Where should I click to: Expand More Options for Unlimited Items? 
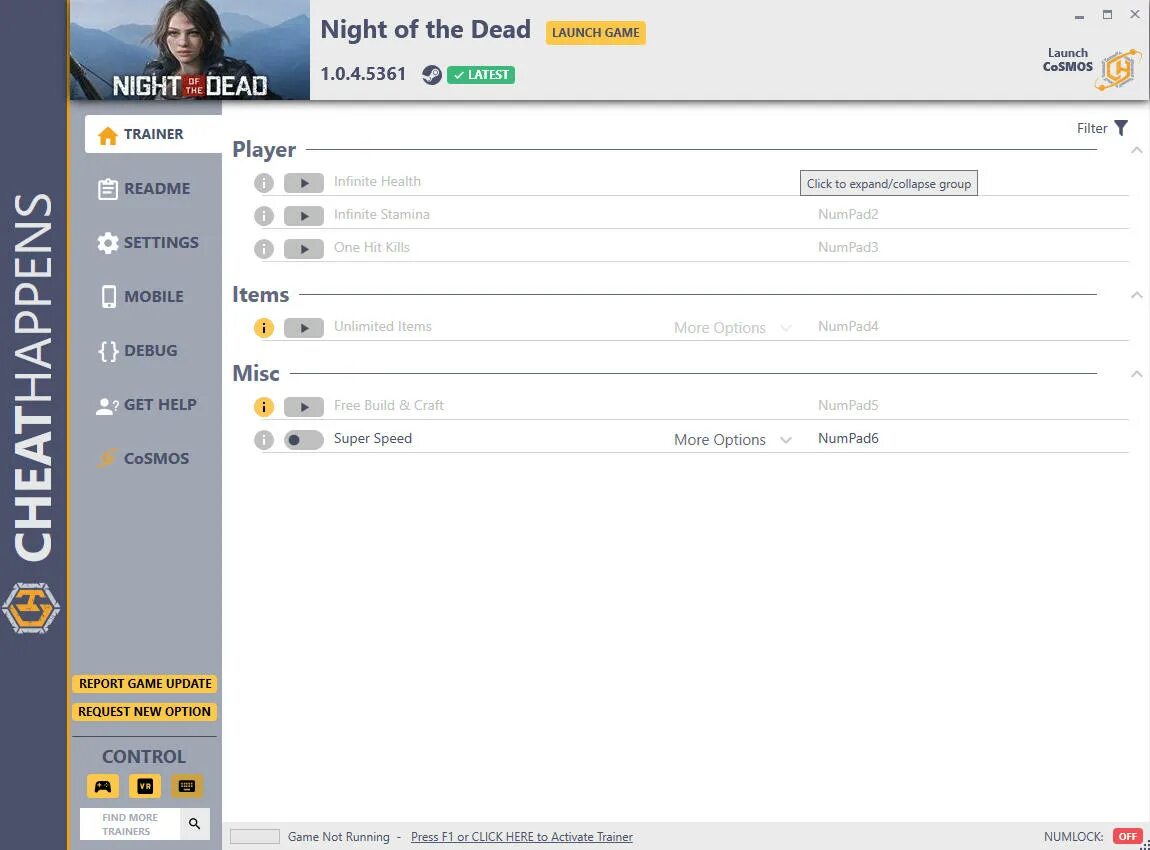pyautogui.click(x=732, y=328)
